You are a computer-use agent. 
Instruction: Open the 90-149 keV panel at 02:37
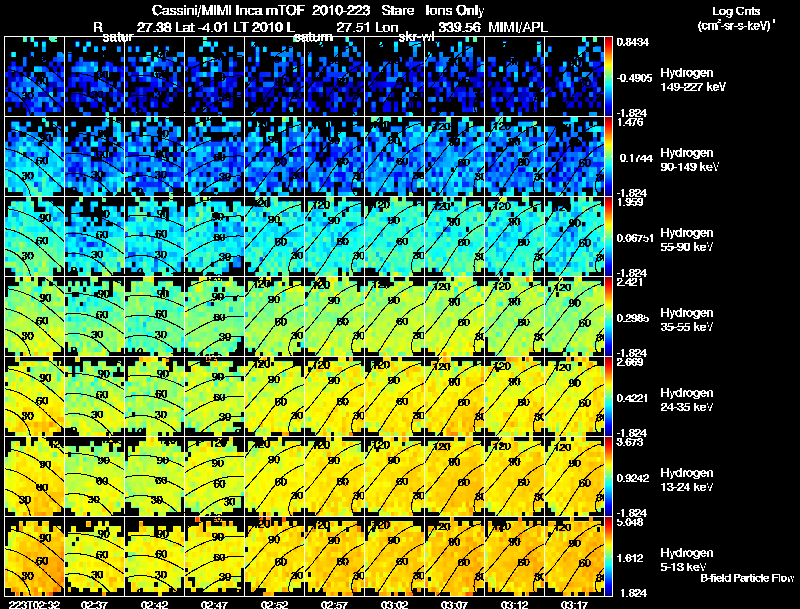click(94, 157)
